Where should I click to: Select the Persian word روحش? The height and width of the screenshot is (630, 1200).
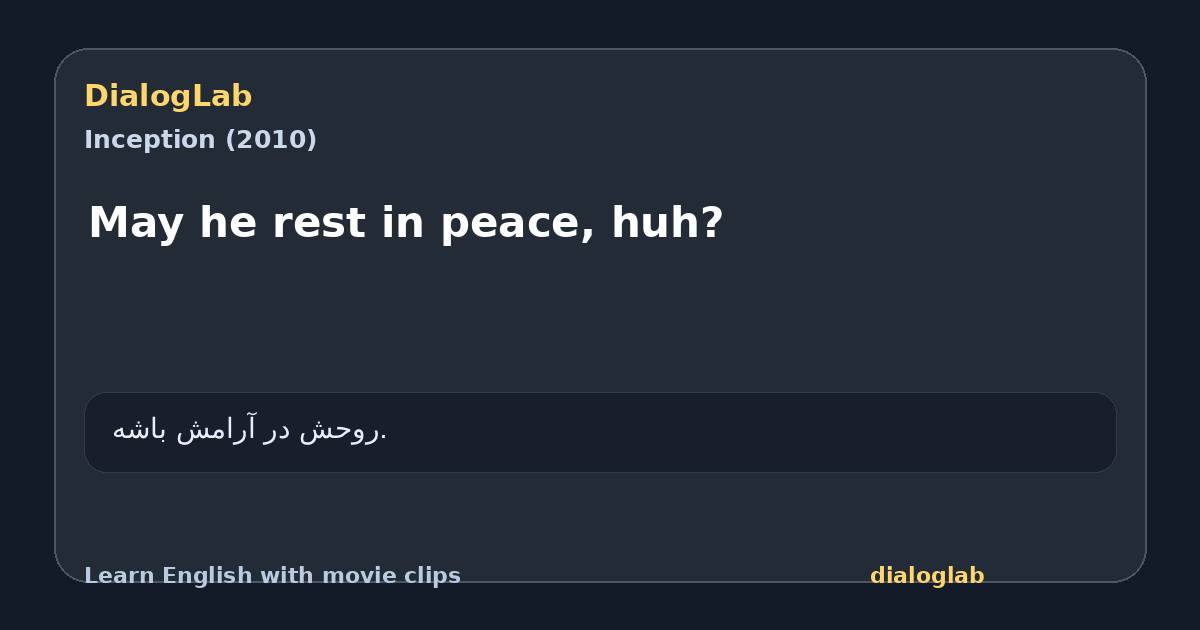(x=341, y=431)
